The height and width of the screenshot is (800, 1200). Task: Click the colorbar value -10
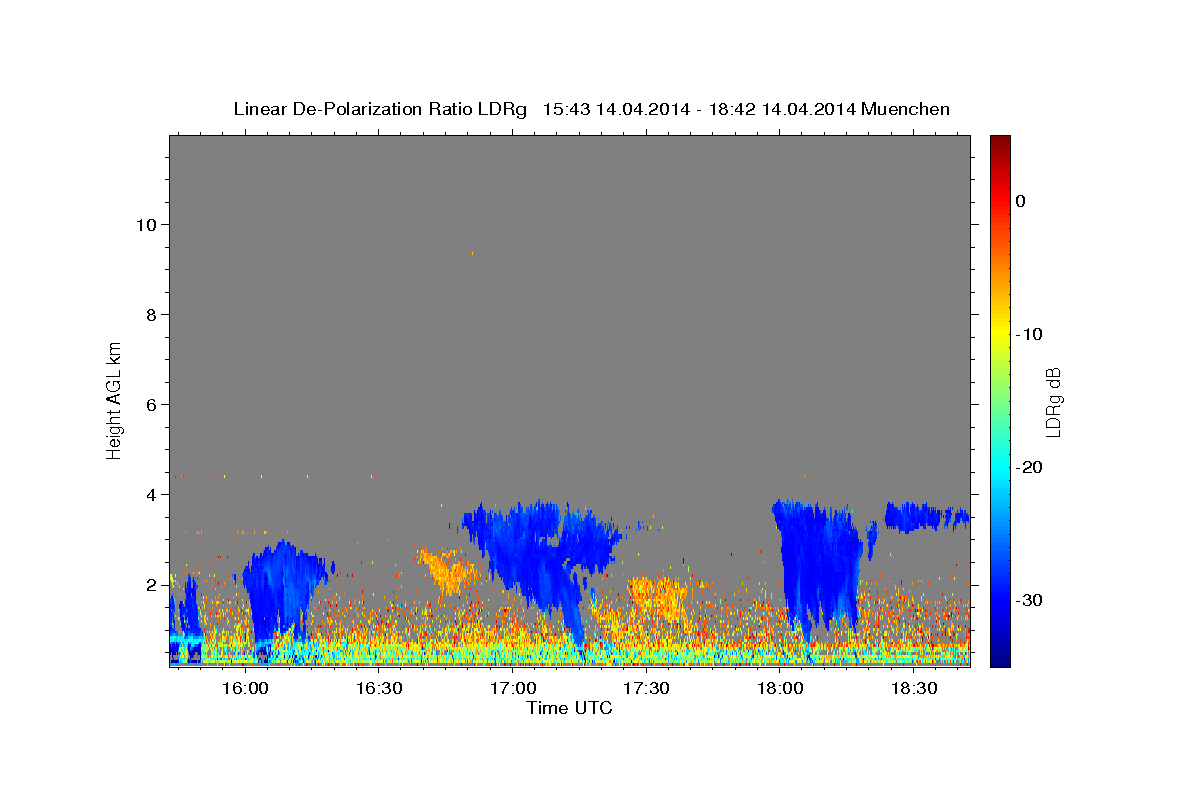click(x=1030, y=334)
